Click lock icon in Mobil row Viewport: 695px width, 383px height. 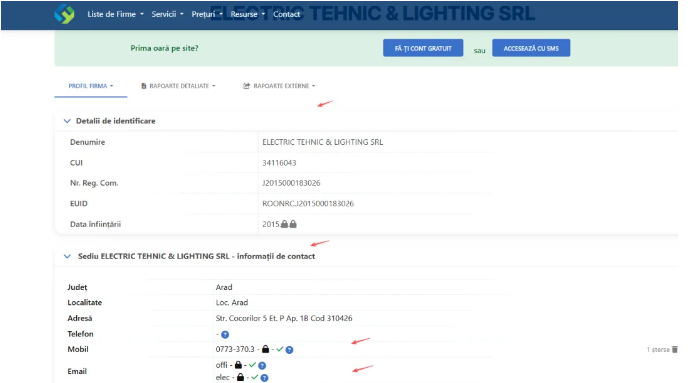point(266,349)
